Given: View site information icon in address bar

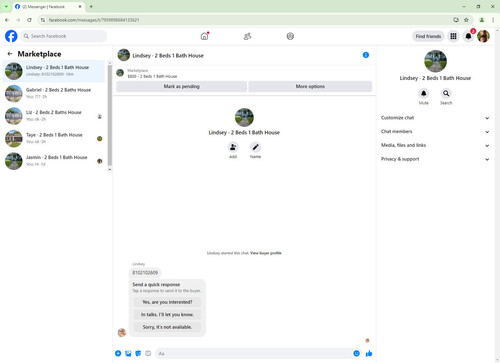Looking at the screenshot, I should point(43,20).
